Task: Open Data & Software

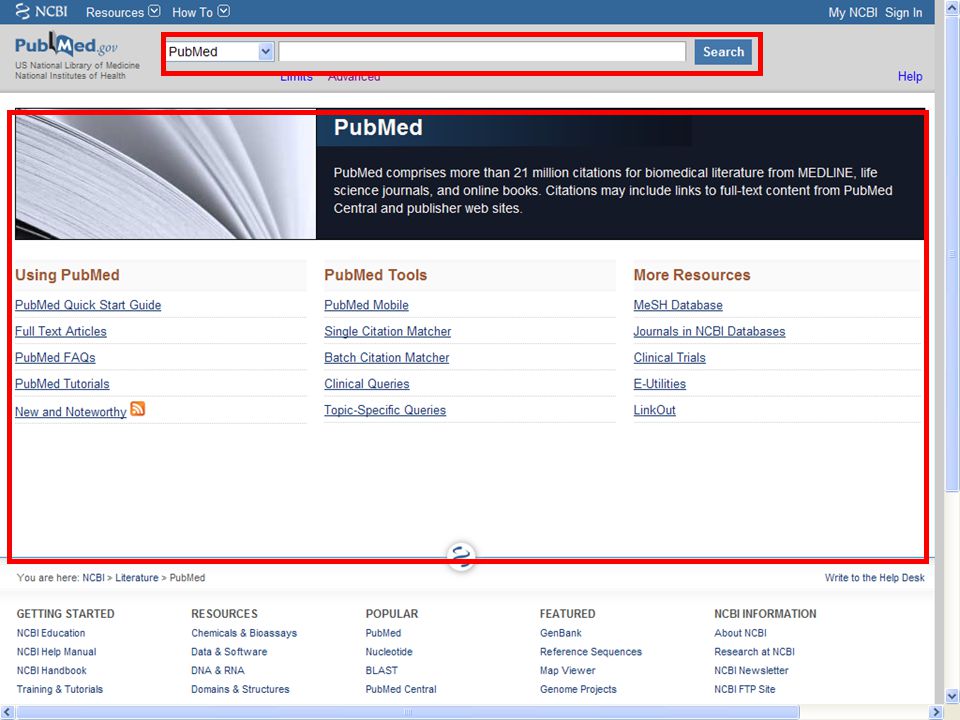Action: click(229, 652)
